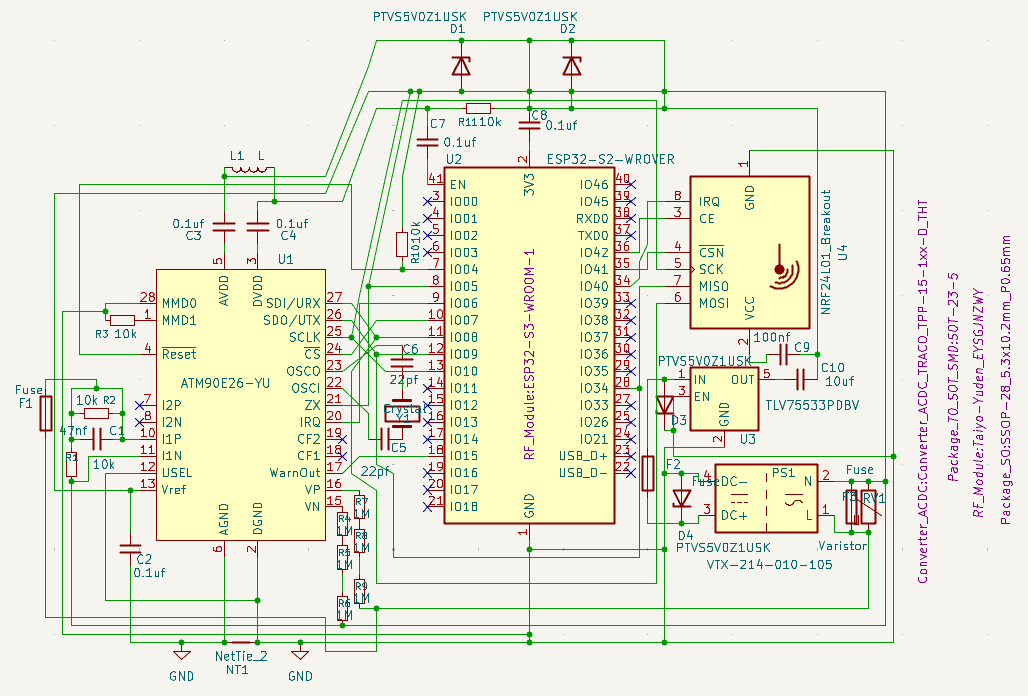The image size is (1028, 696).
Task: Select capacitor C10 10uf symbol
Action: (800, 379)
